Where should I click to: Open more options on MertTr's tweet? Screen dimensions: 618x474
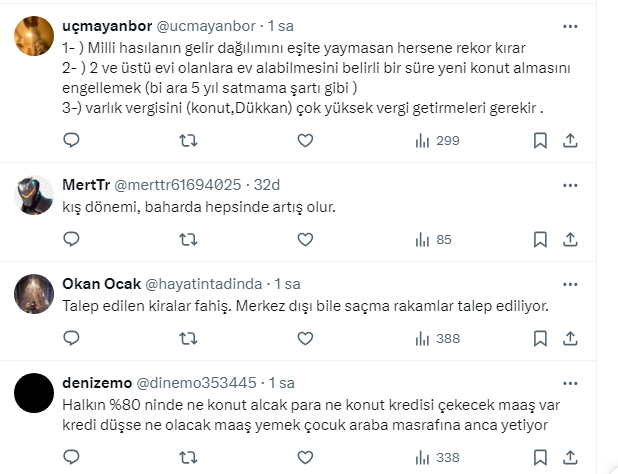pyautogui.click(x=570, y=185)
